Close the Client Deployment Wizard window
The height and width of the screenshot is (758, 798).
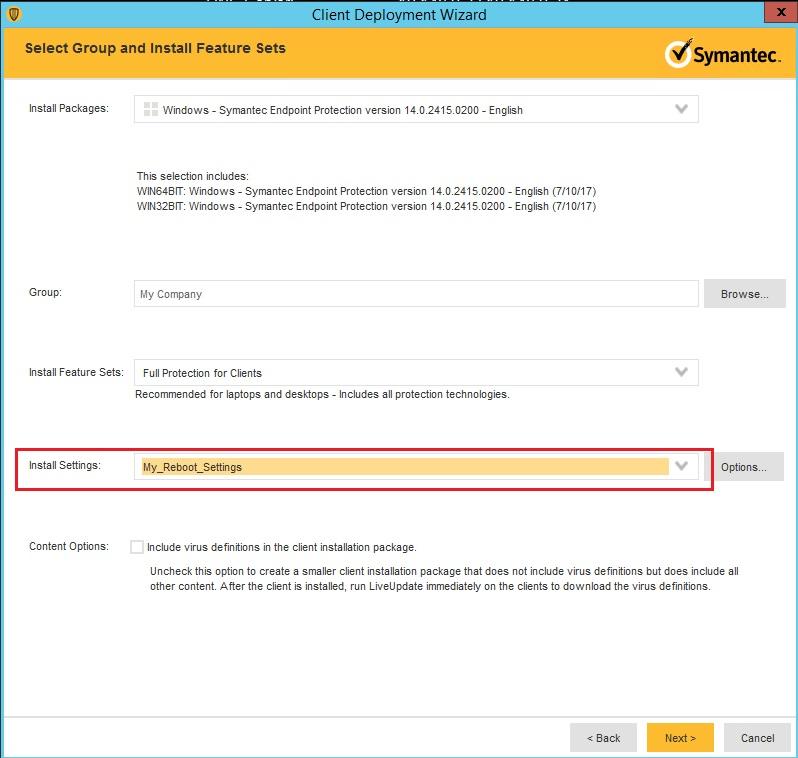click(x=781, y=12)
